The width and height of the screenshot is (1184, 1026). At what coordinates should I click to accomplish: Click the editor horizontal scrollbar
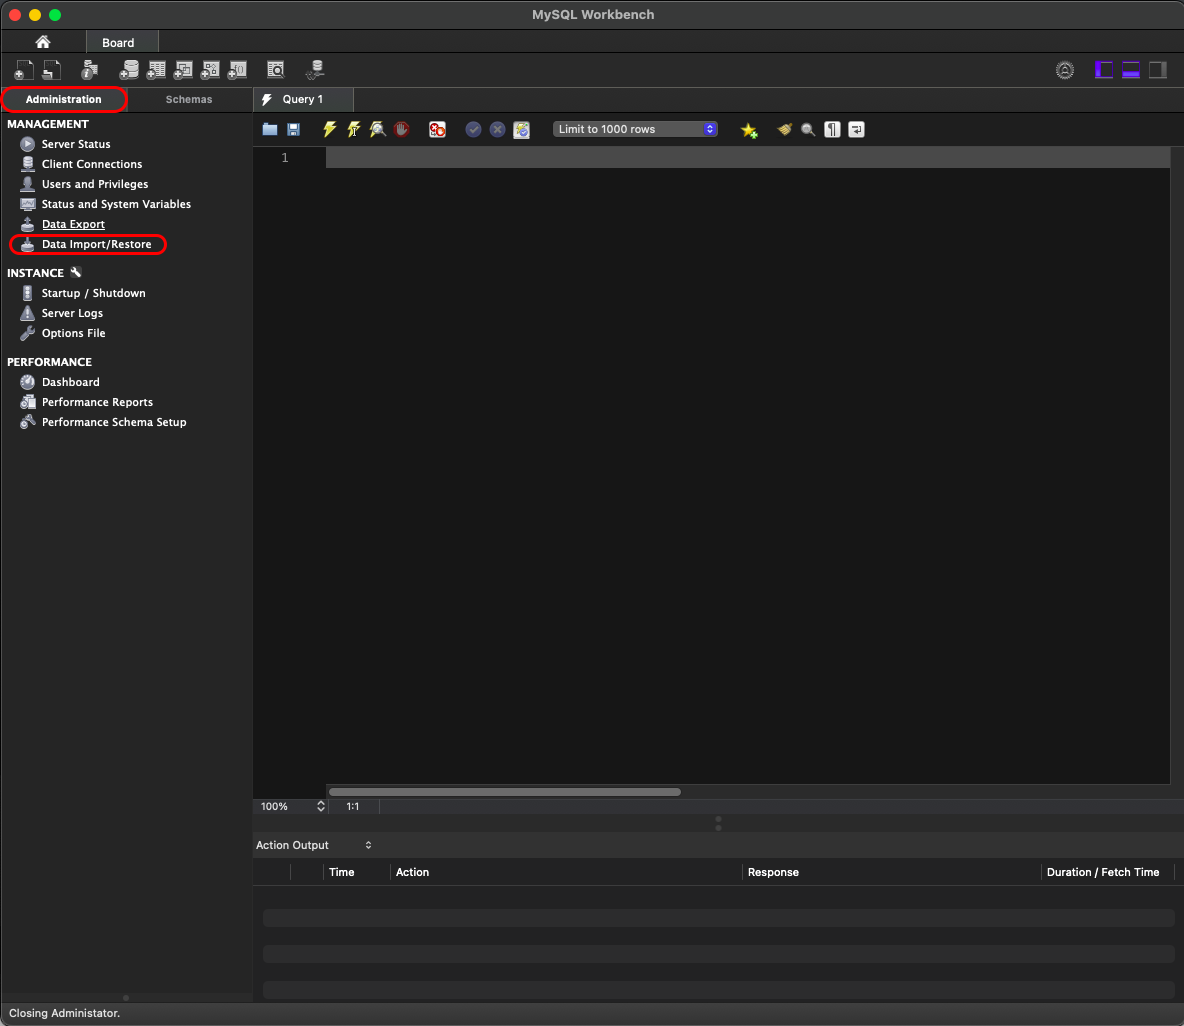coord(505,792)
